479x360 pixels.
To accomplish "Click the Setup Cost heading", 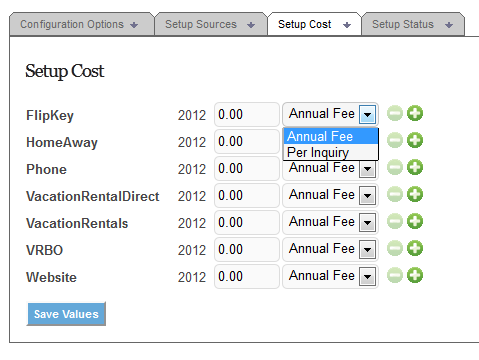I will [x=65, y=71].
